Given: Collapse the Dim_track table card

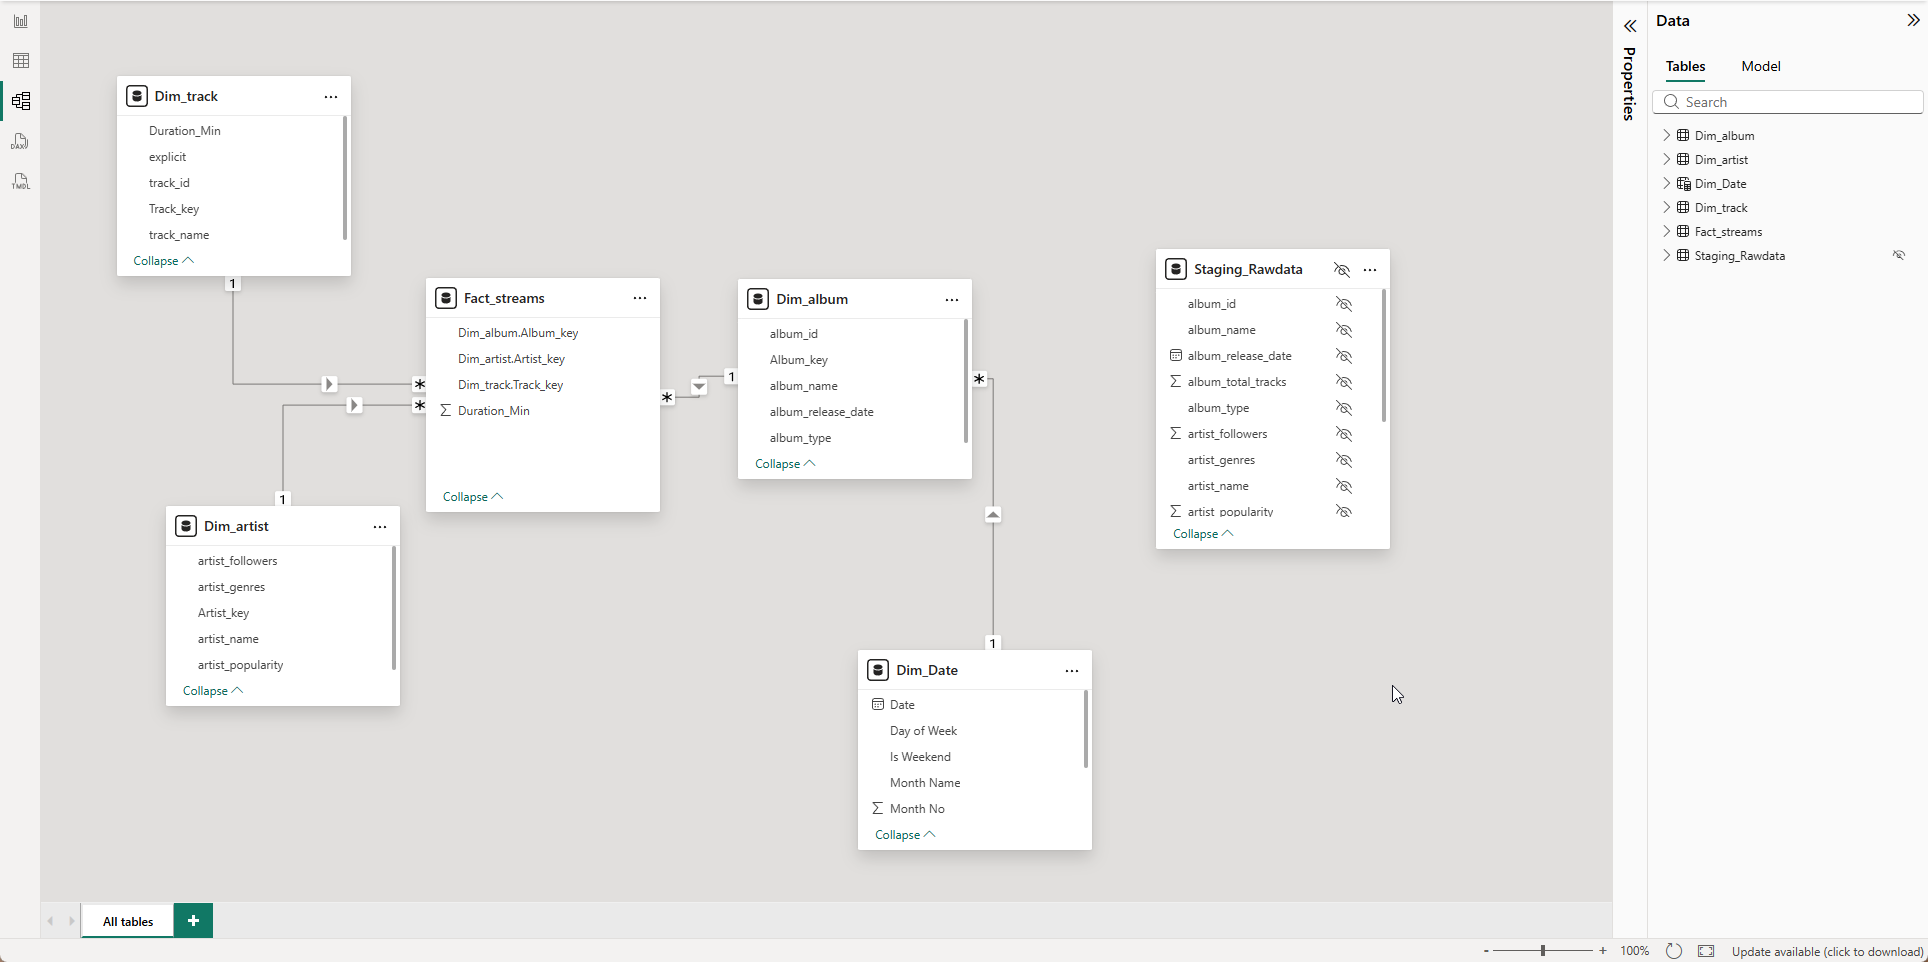Looking at the screenshot, I should [163, 261].
